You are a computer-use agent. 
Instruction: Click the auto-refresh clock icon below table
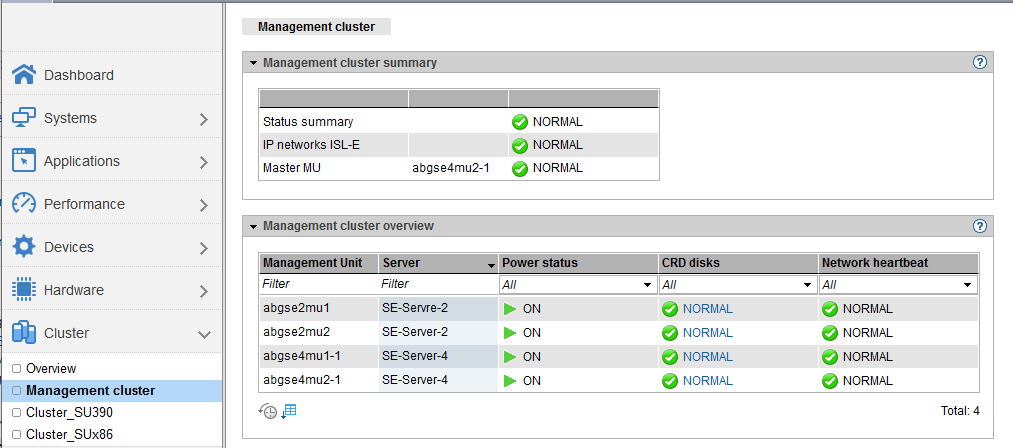267,411
